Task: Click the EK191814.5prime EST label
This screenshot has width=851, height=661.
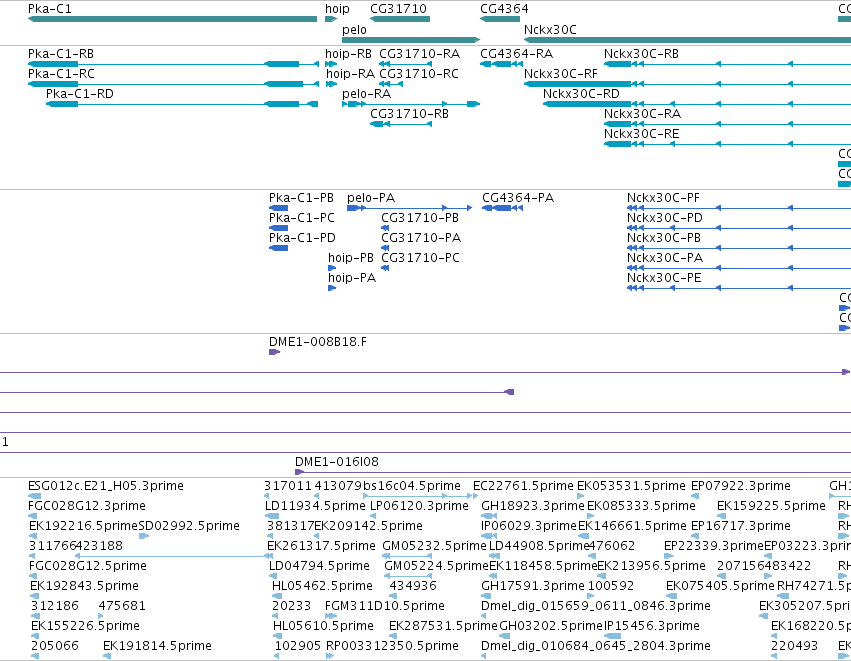Action: click(x=157, y=646)
